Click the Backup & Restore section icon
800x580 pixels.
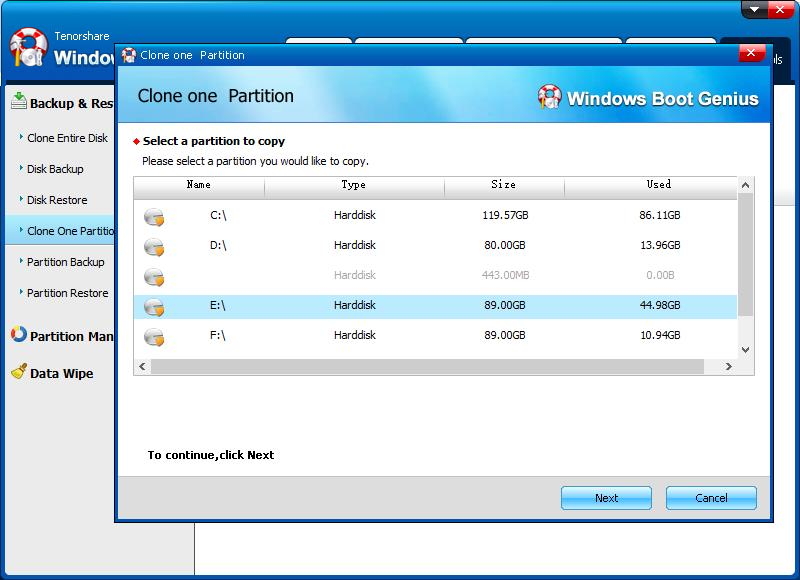coord(19,101)
